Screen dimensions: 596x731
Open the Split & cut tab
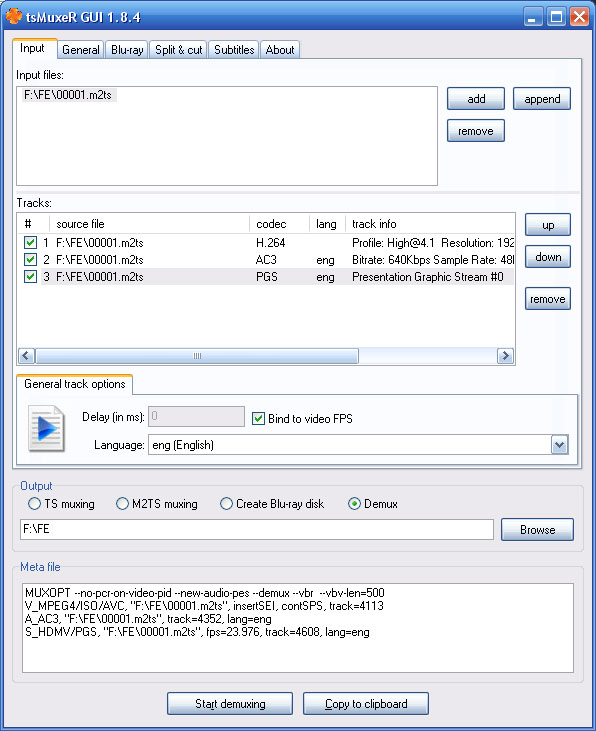tap(178, 49)
